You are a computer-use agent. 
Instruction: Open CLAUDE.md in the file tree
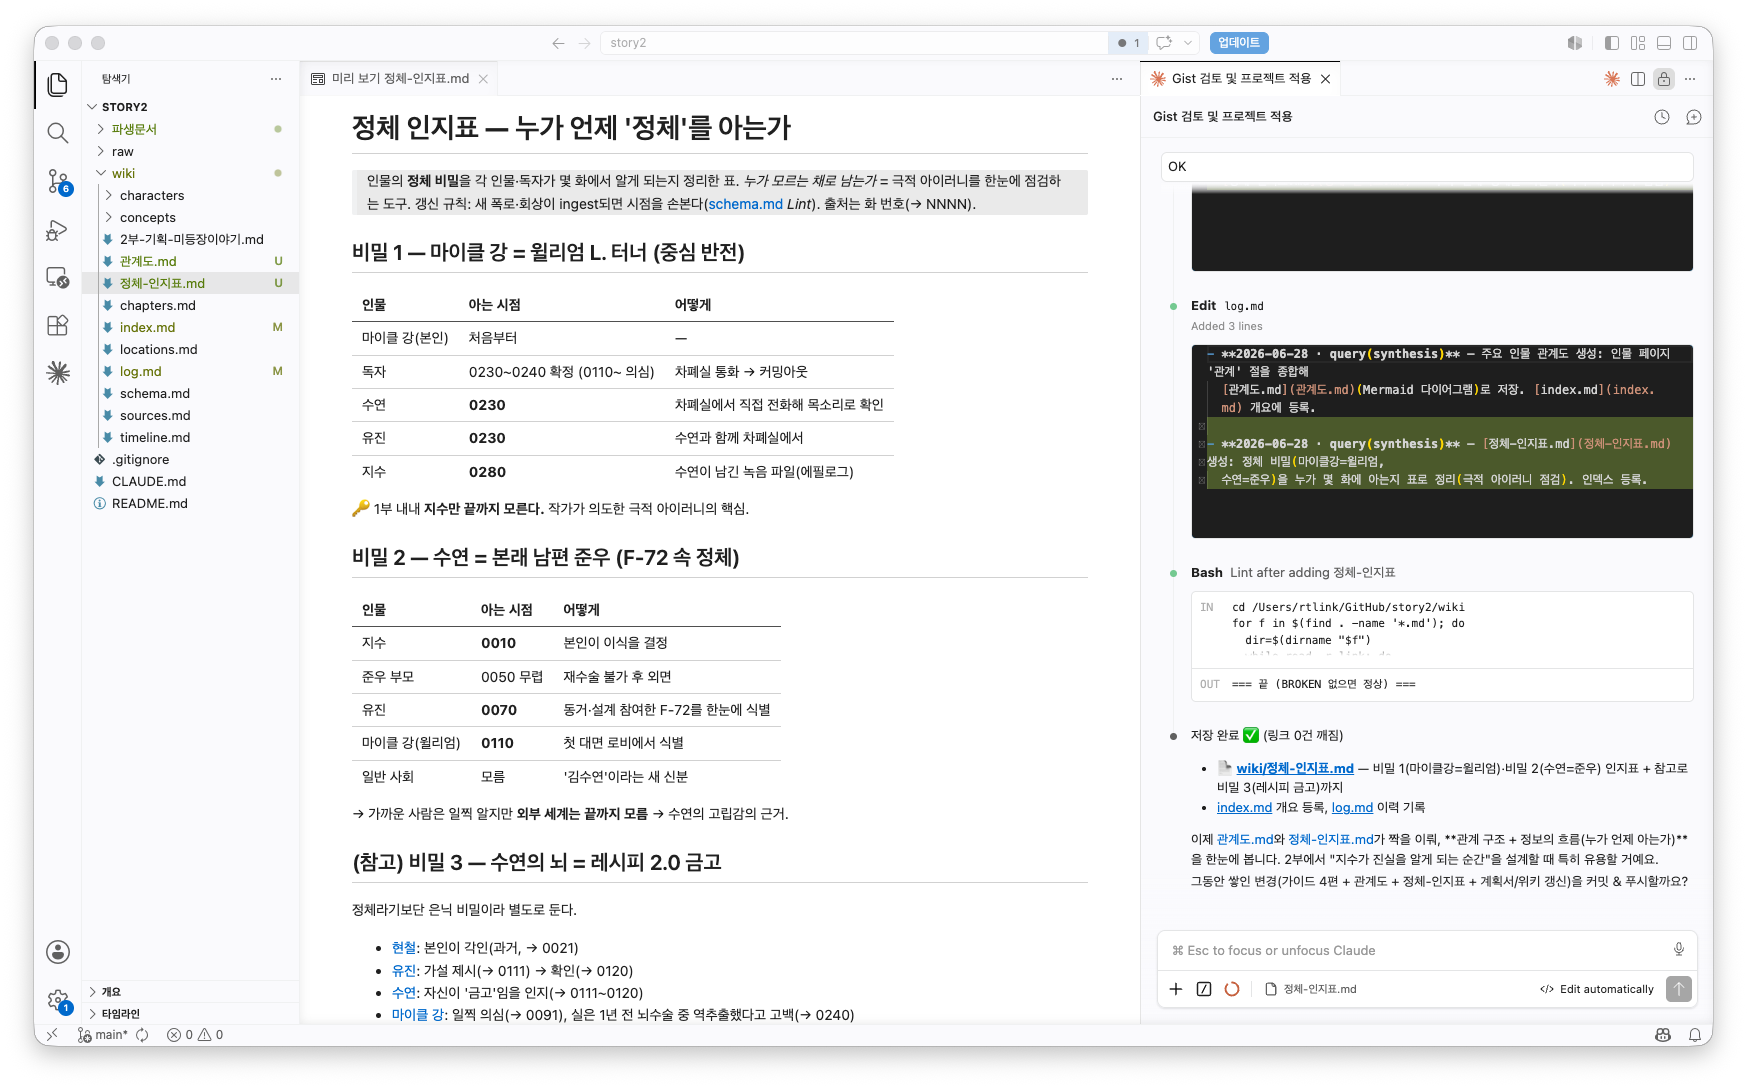pos(149,481)
